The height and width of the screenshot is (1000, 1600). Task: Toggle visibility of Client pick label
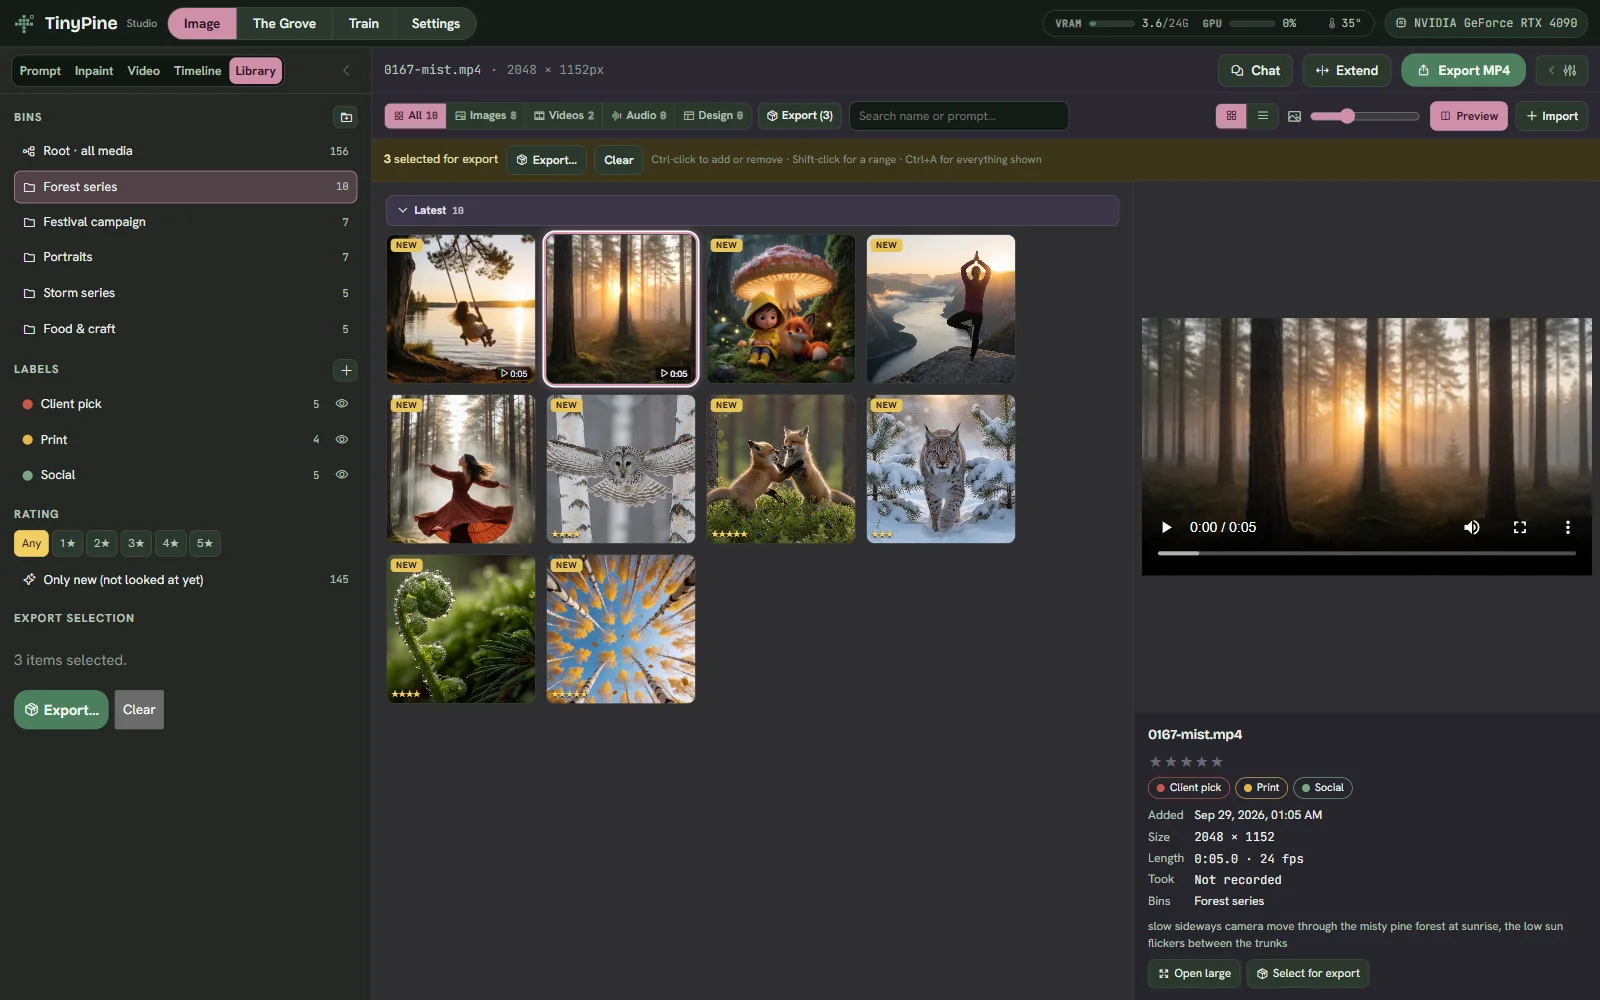342,404
